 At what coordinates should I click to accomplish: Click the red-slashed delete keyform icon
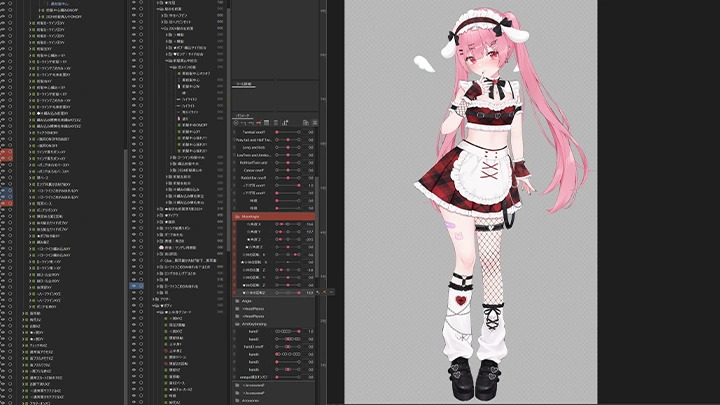point(259,123)
